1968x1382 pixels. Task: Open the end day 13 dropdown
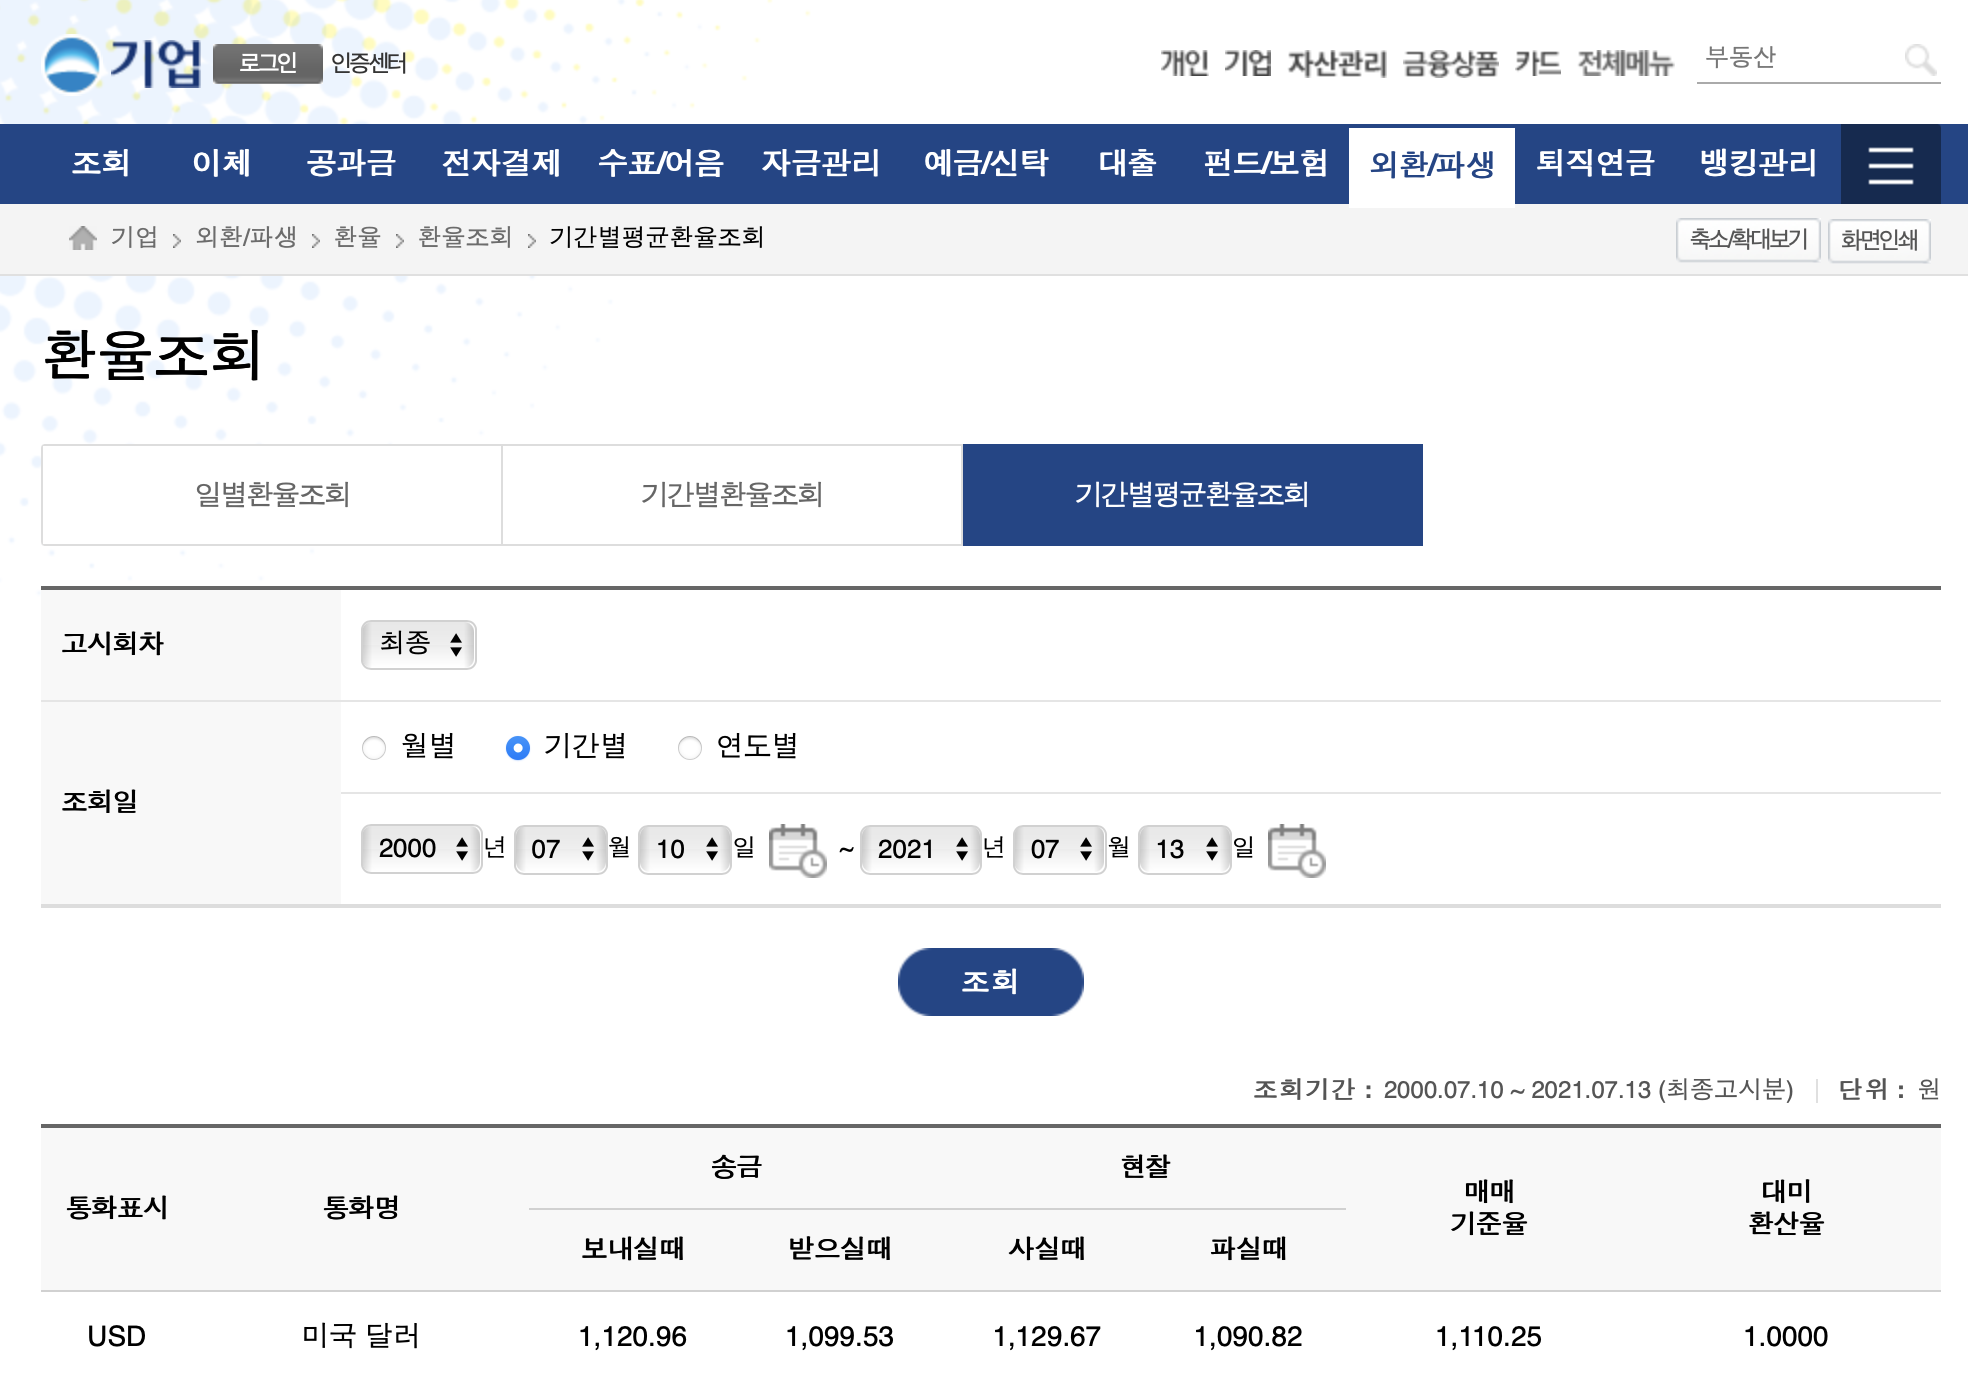point(1185,849)
